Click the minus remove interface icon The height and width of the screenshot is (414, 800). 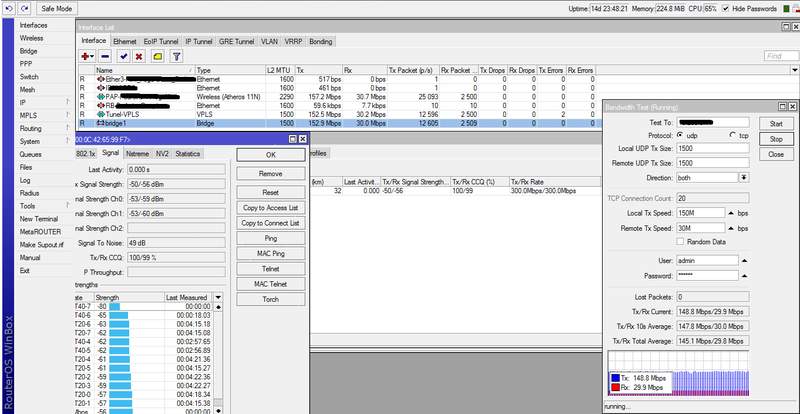(x=106, y=57)
